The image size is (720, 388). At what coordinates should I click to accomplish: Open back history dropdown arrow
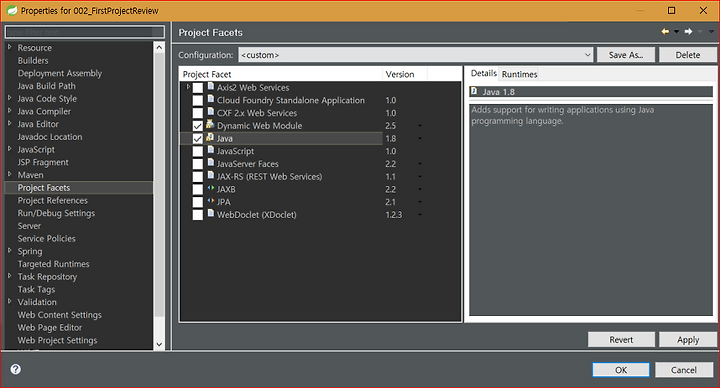[x=676, y=32]
